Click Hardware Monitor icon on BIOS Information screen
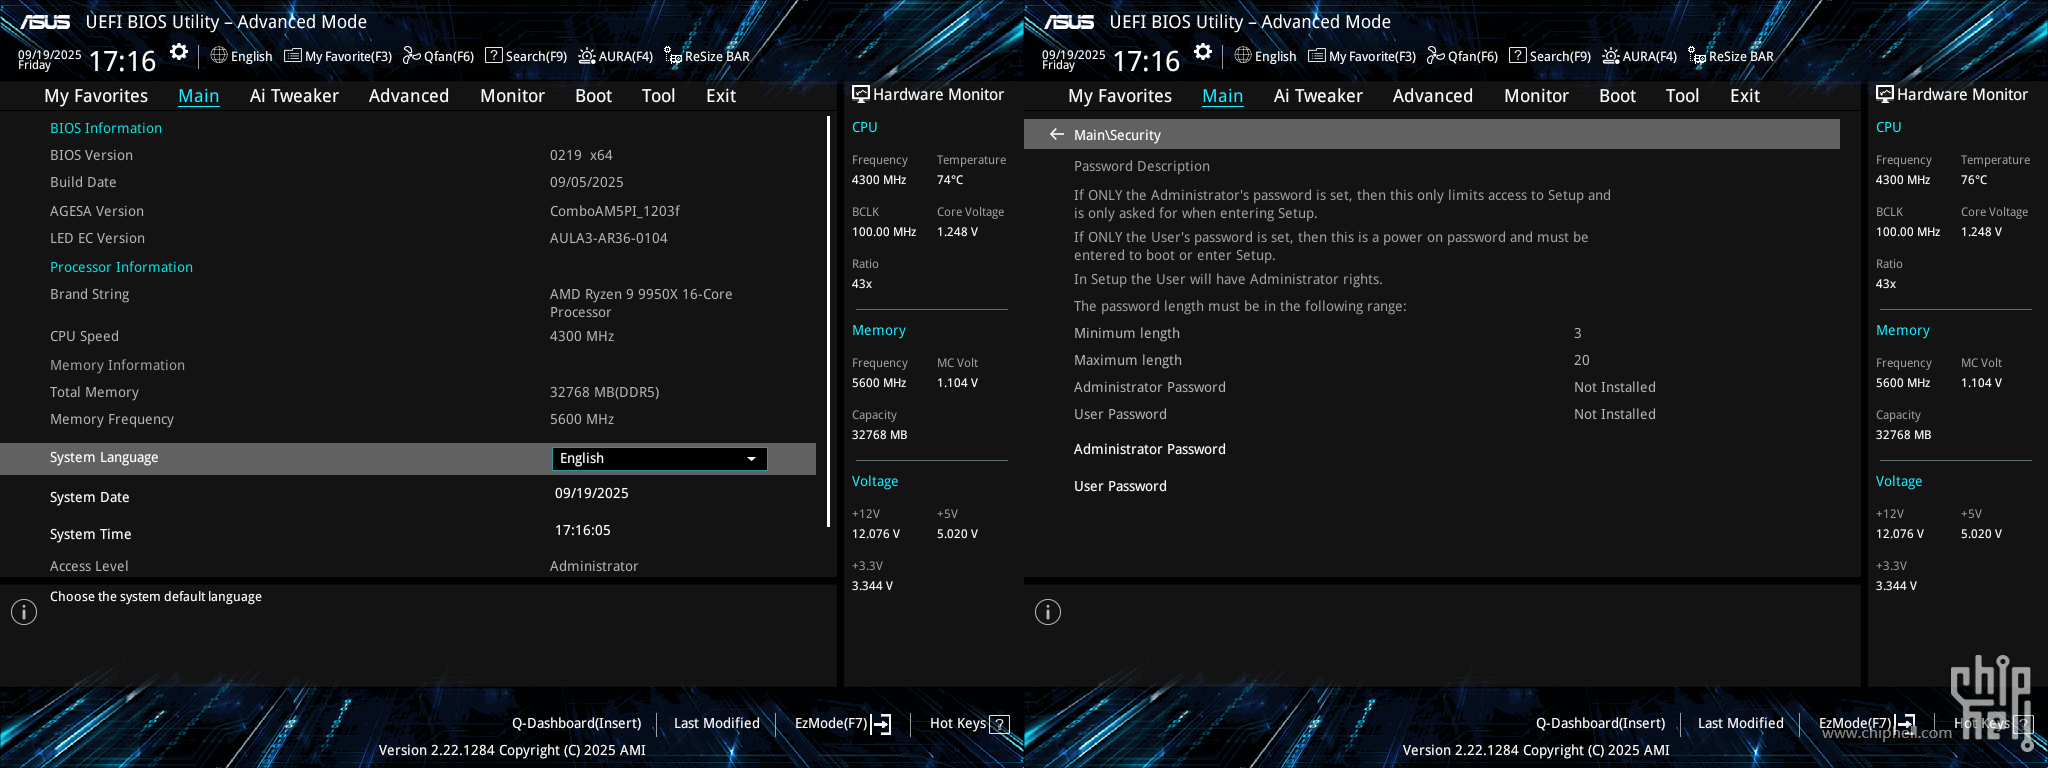 tap(860, 94)
